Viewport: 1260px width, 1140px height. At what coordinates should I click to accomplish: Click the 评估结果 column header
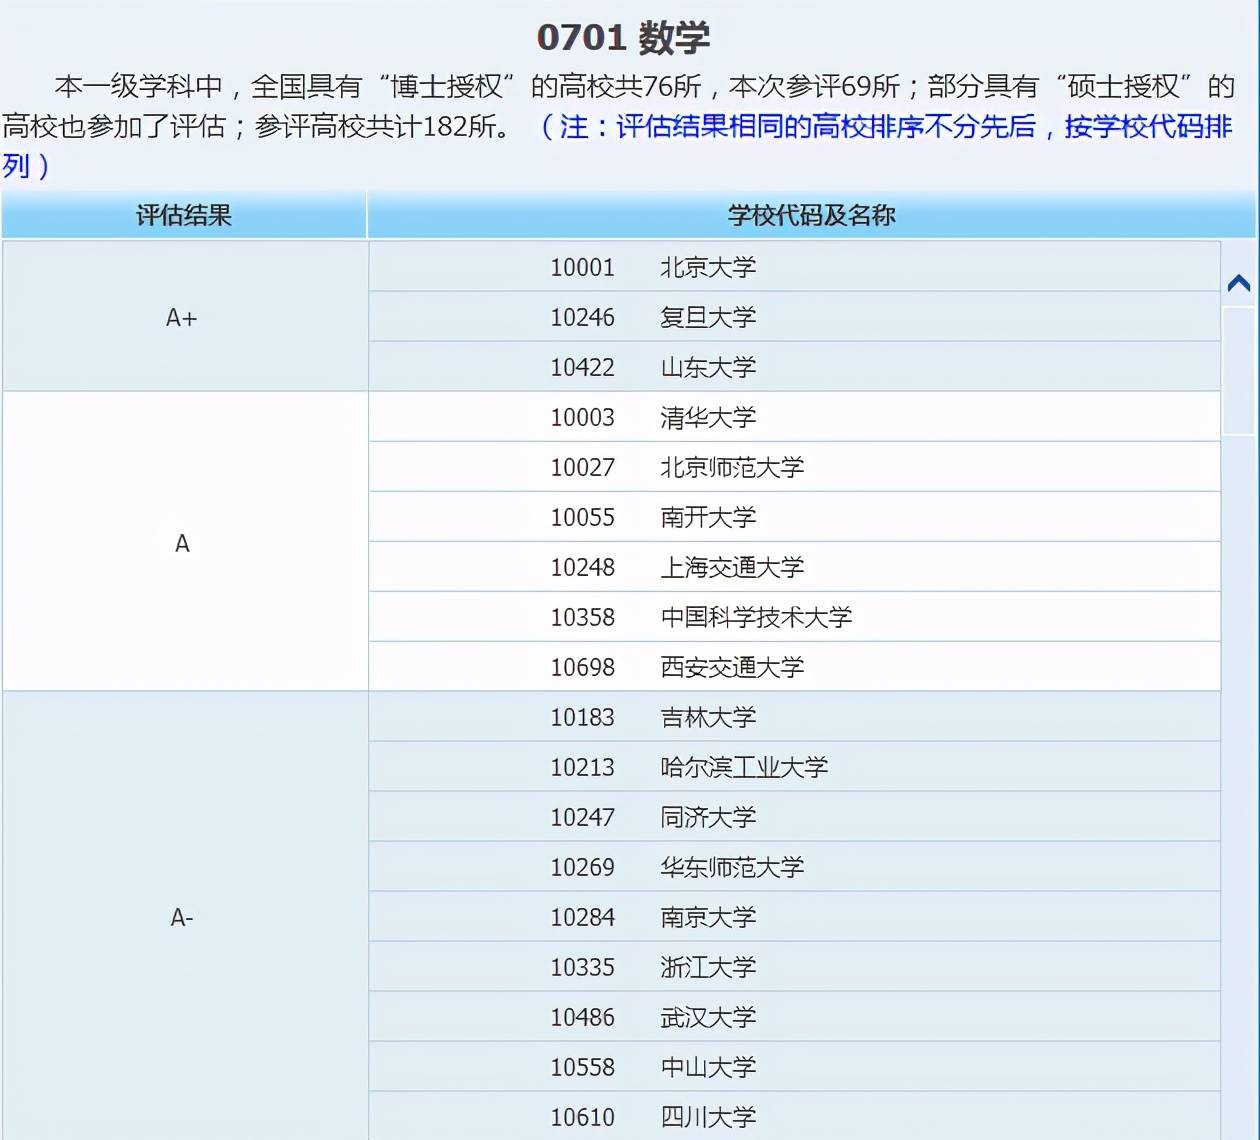pos(184,215)
